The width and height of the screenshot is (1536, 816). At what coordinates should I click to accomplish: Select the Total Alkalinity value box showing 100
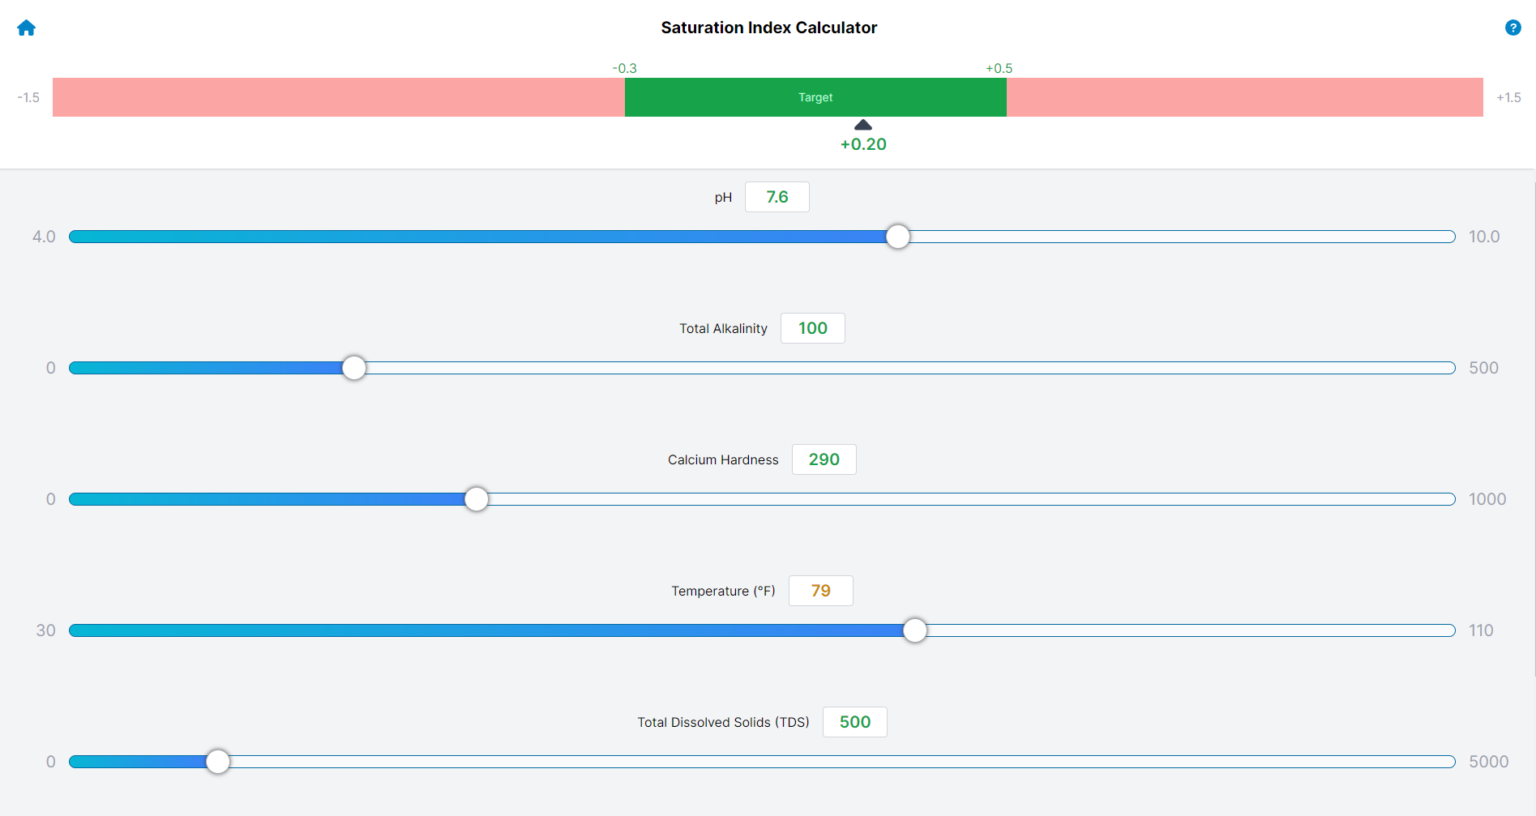(812, 328)
